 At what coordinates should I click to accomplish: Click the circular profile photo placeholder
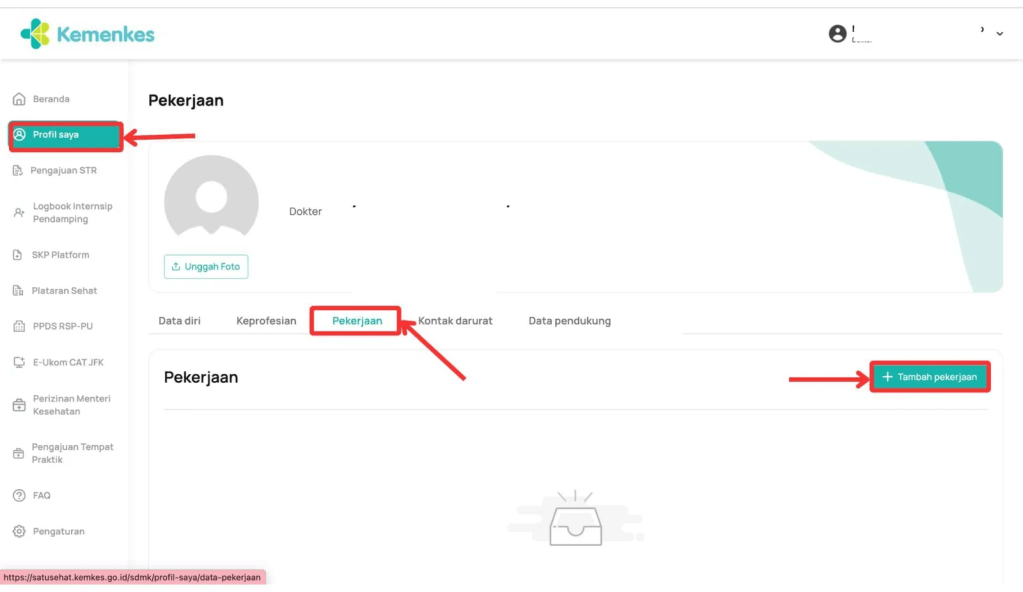[x=211, y=201]
